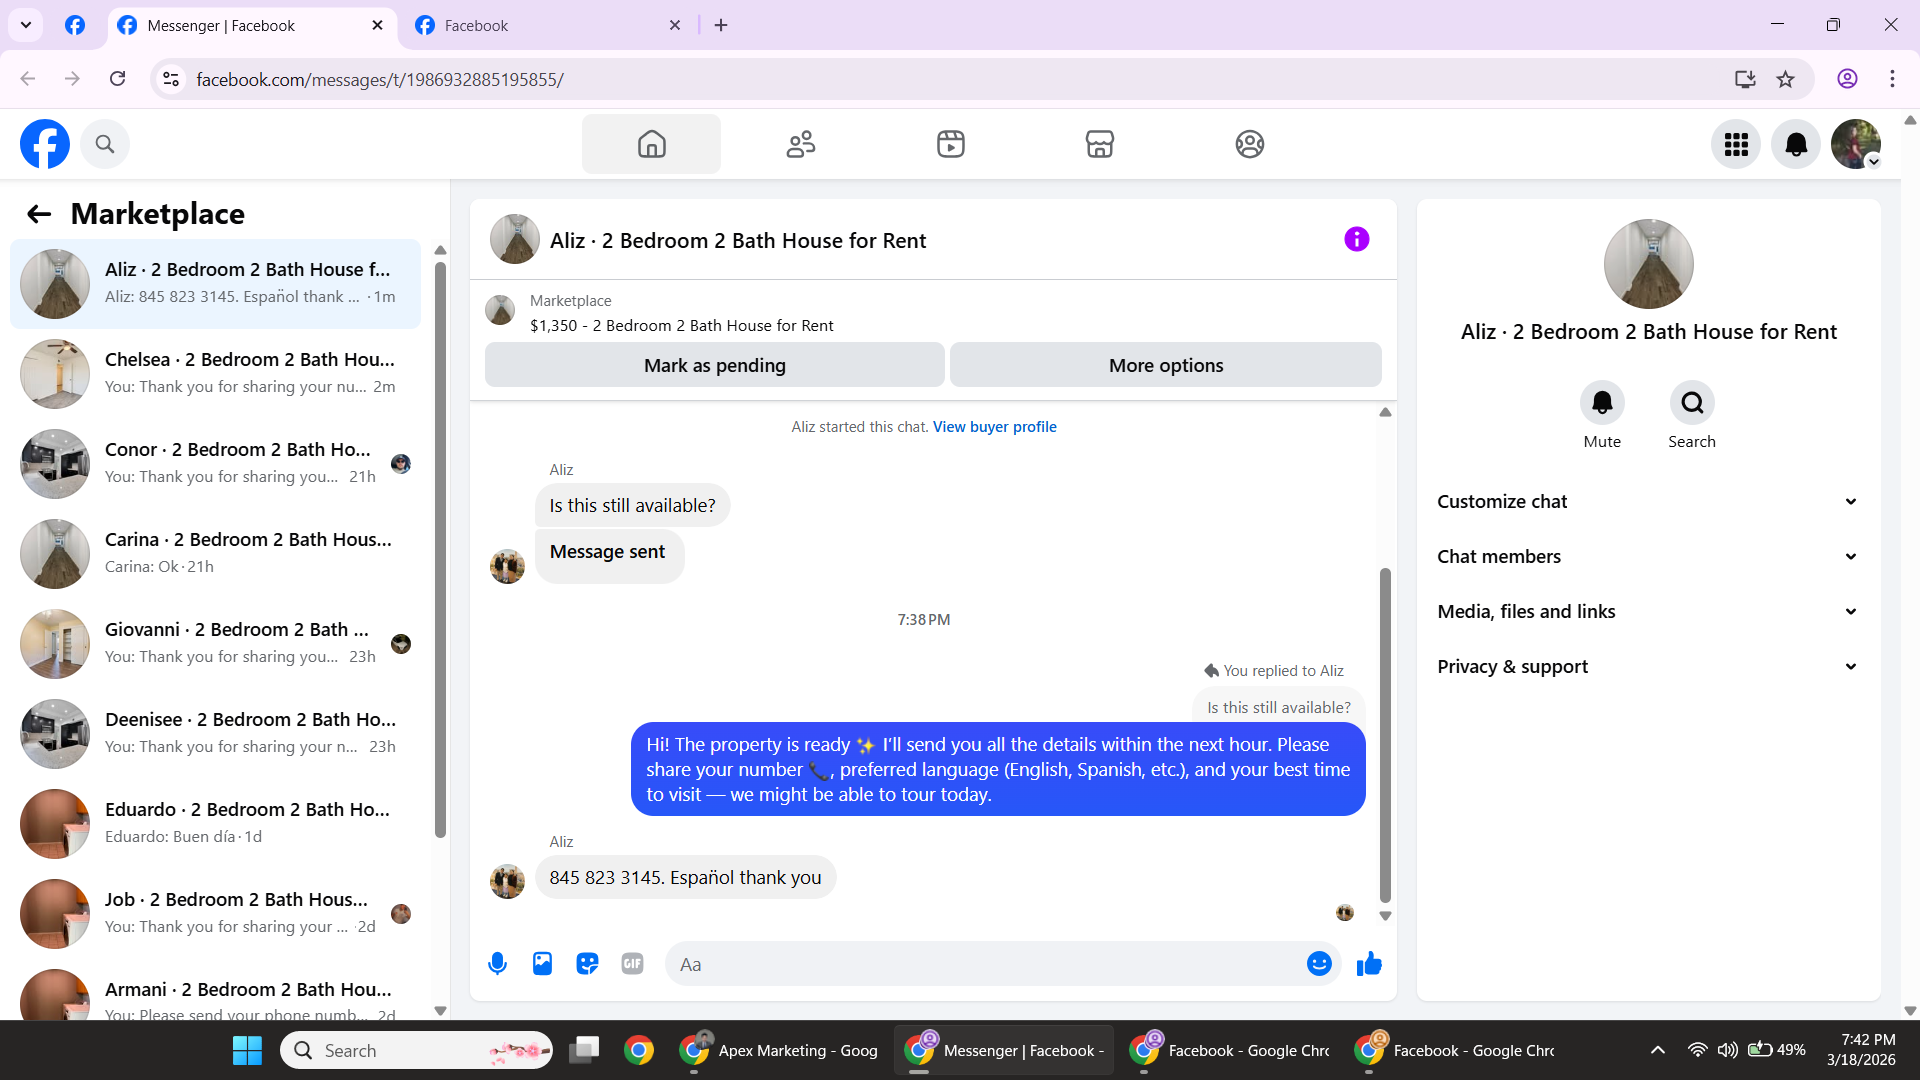The image size is (1920, 1080).
Task: Expand Media, files and links section
Action: (1648, 612)
